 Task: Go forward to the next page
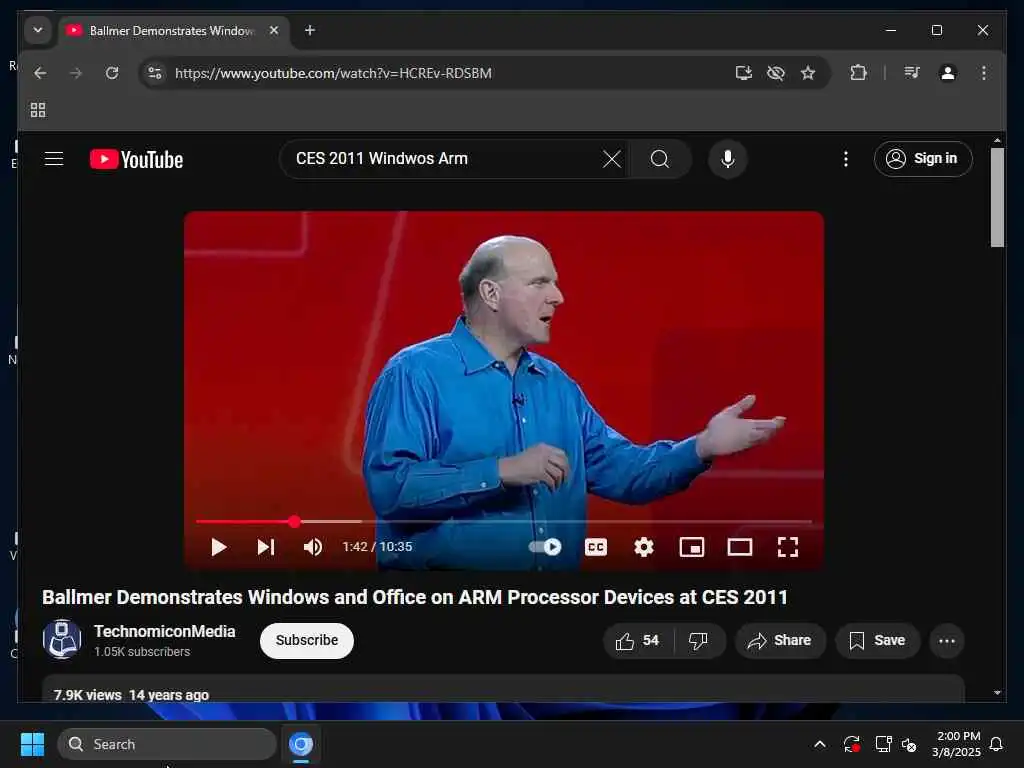(76, 73)
